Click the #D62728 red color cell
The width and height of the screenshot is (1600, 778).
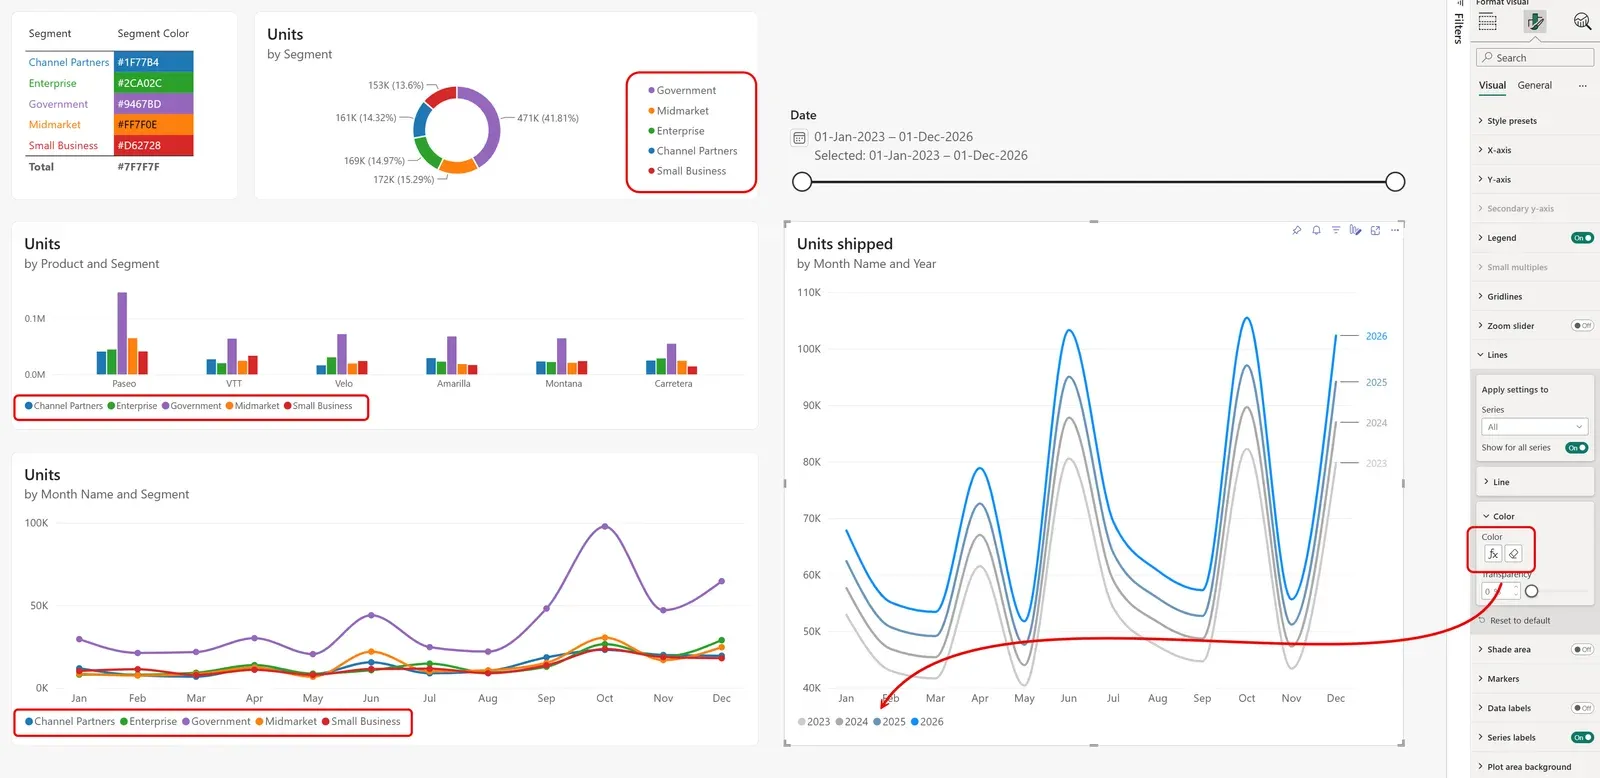pos(153,146)
